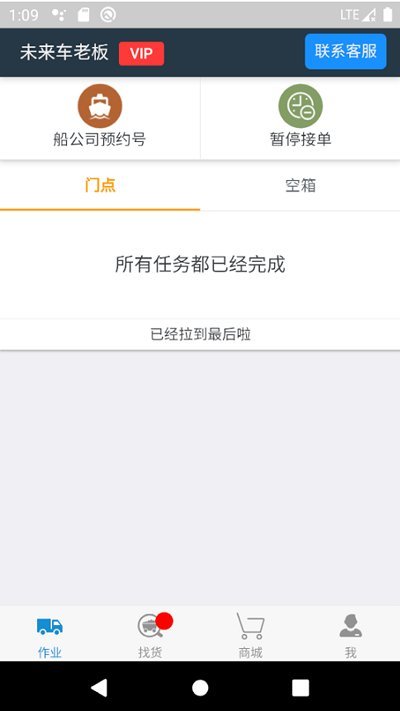The image size is (400, 711).
Task: Tap the 所有任务都已经完成 message
Action: [x=200, y=264]
